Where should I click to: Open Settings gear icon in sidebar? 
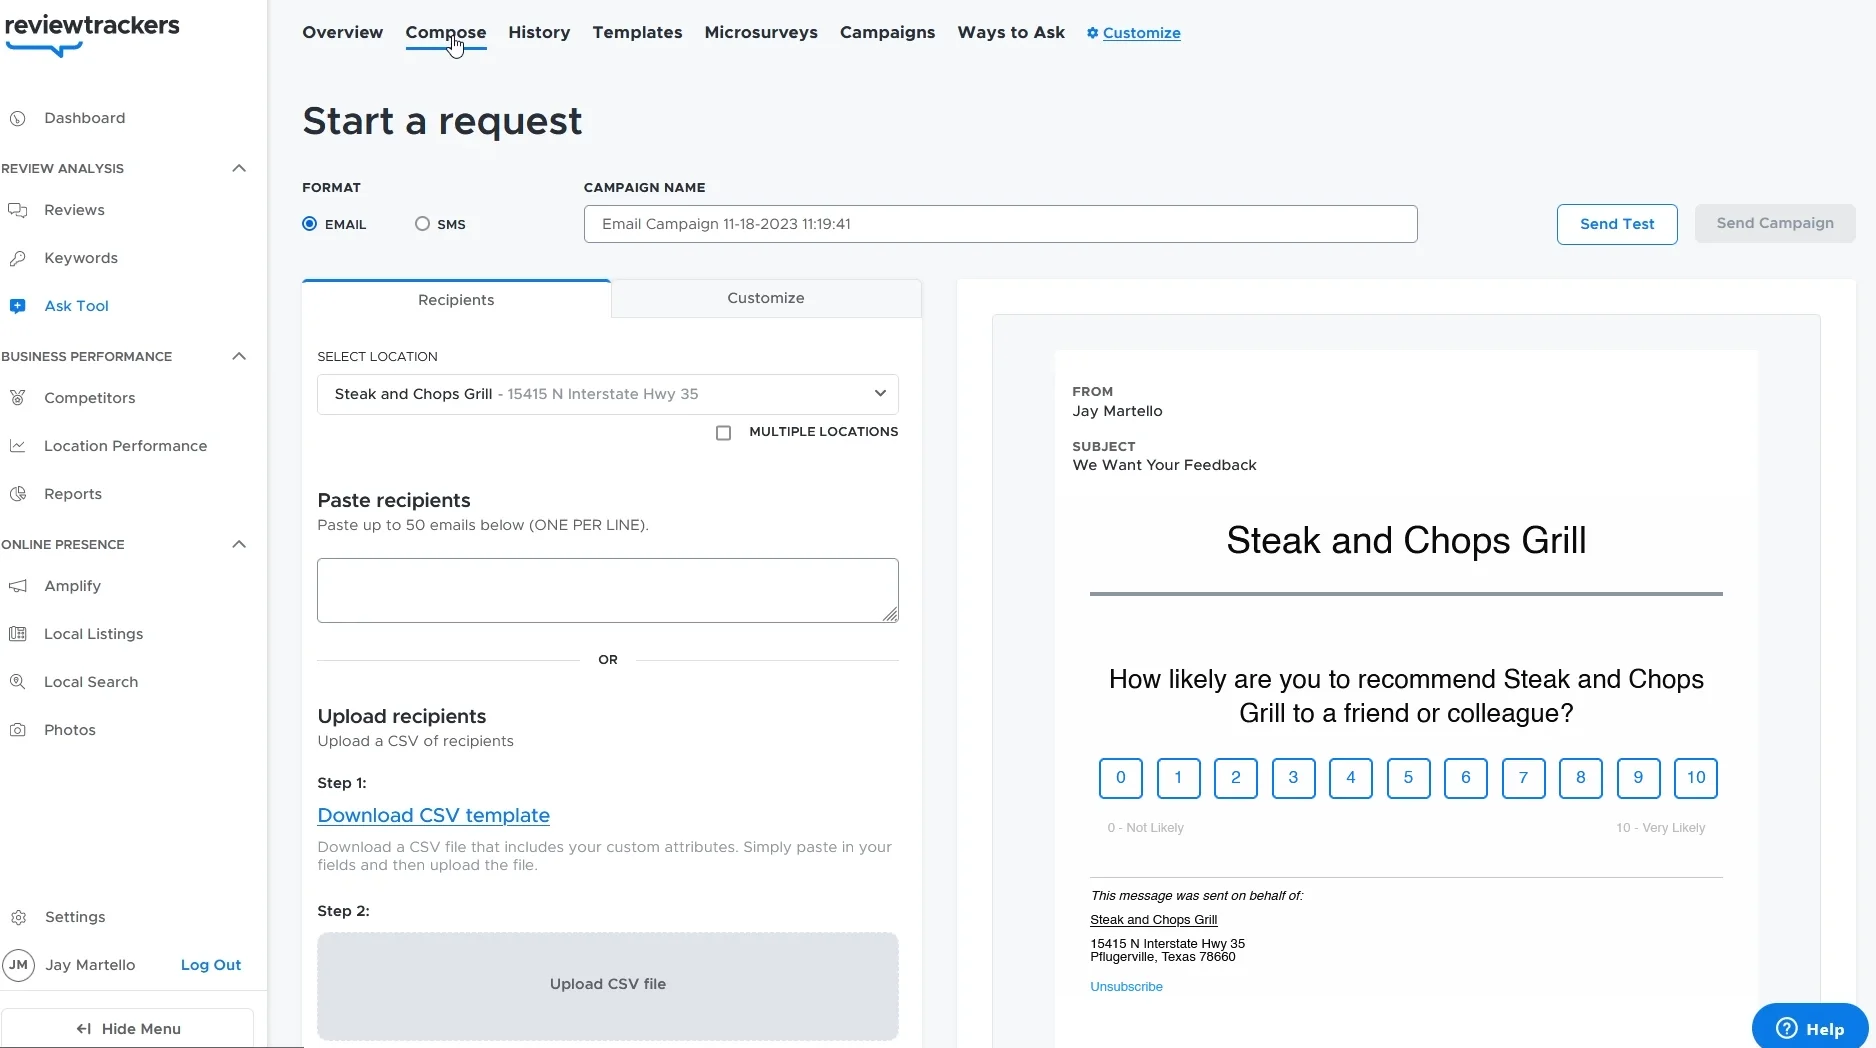18,917
